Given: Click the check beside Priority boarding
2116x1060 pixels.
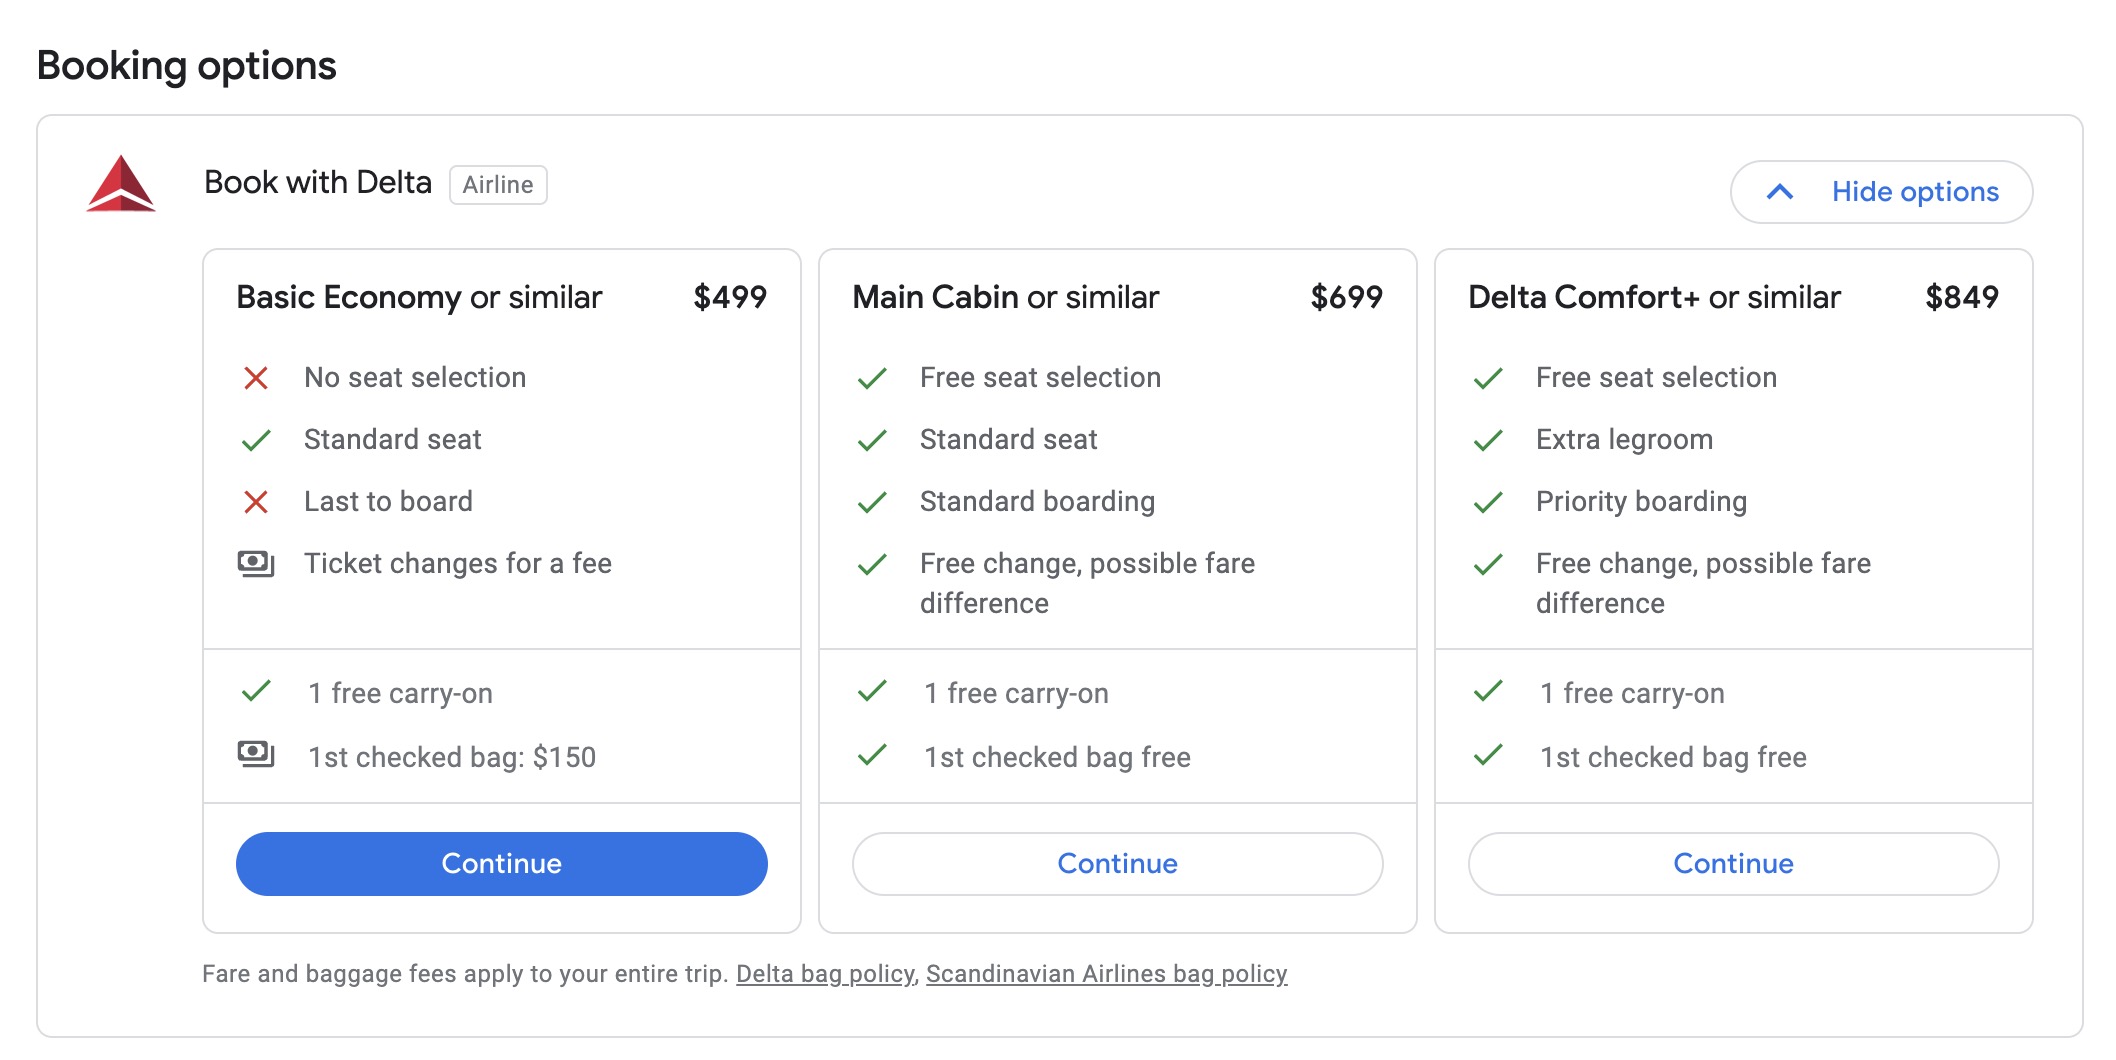Looking at the screenshot, I should [1489, 502].
